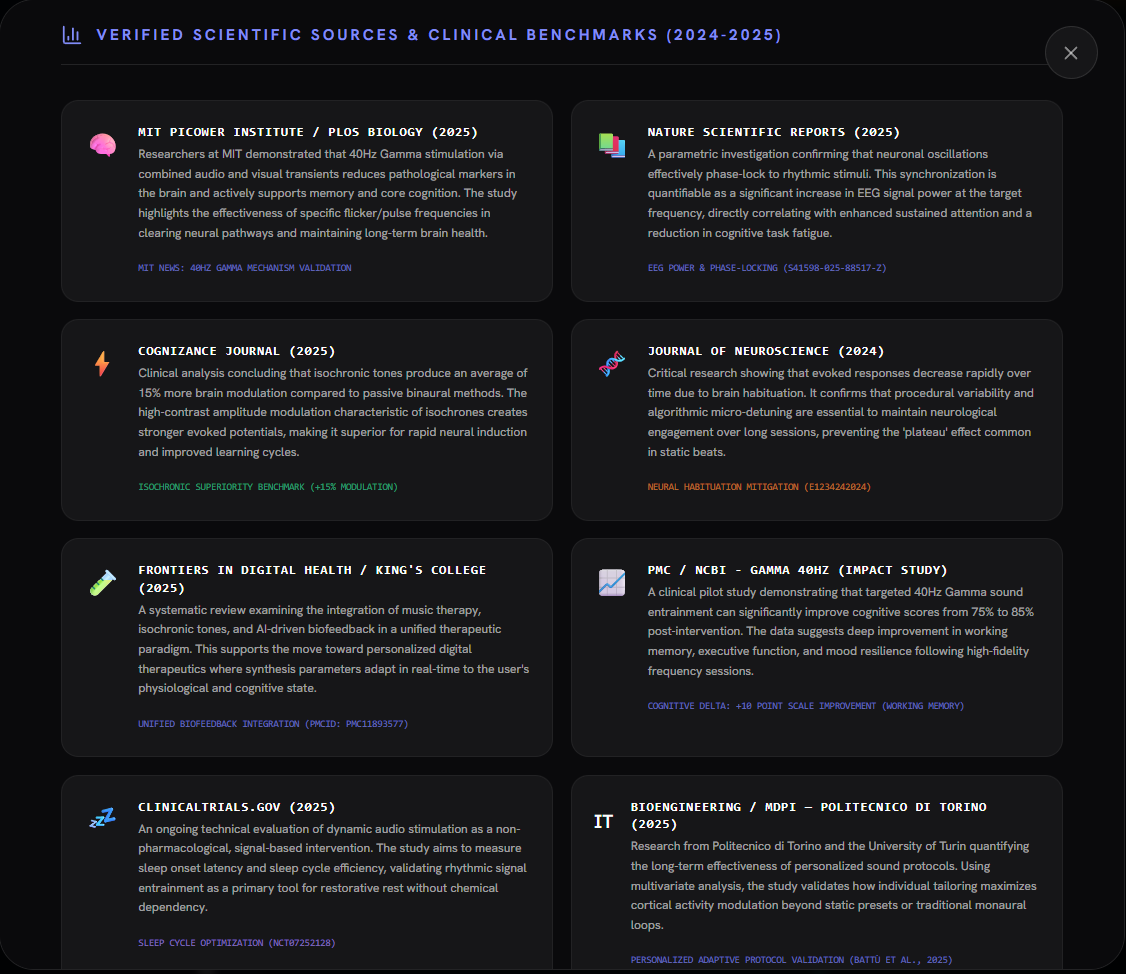Image resolution: width=1126 pixels, height=974 pixels.
Task: Click the DNA icon on Journal of Neuroscience card
Action: (612, 364)
